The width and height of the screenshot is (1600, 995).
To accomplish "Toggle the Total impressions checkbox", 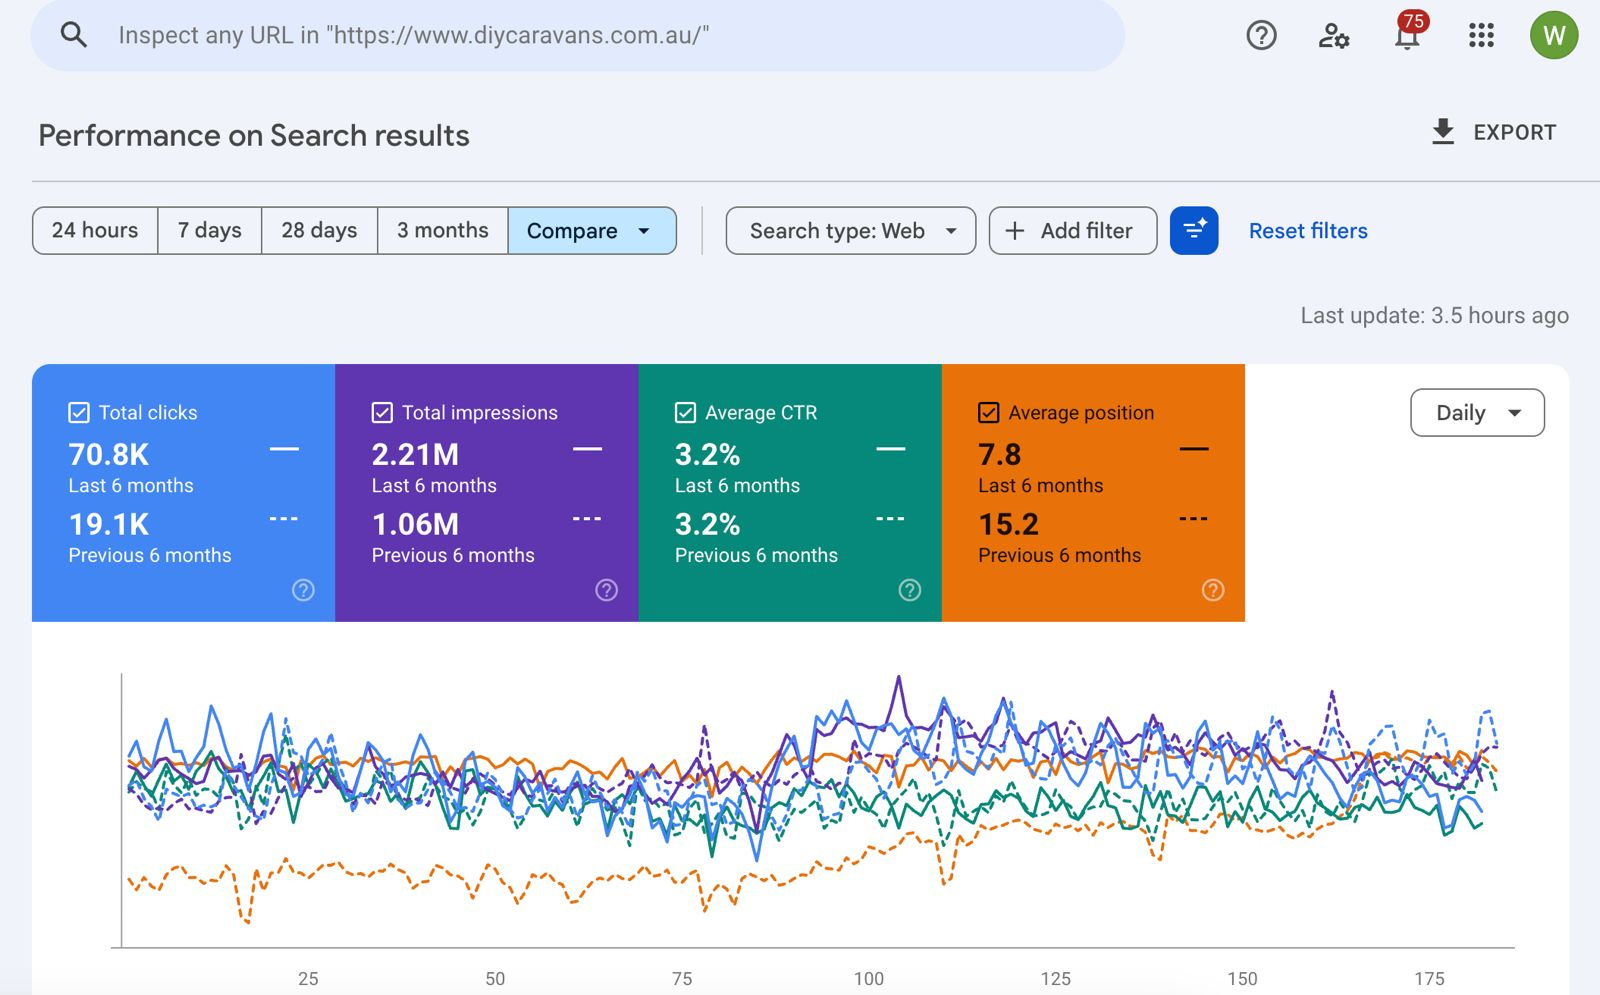I will click(382, 413).
